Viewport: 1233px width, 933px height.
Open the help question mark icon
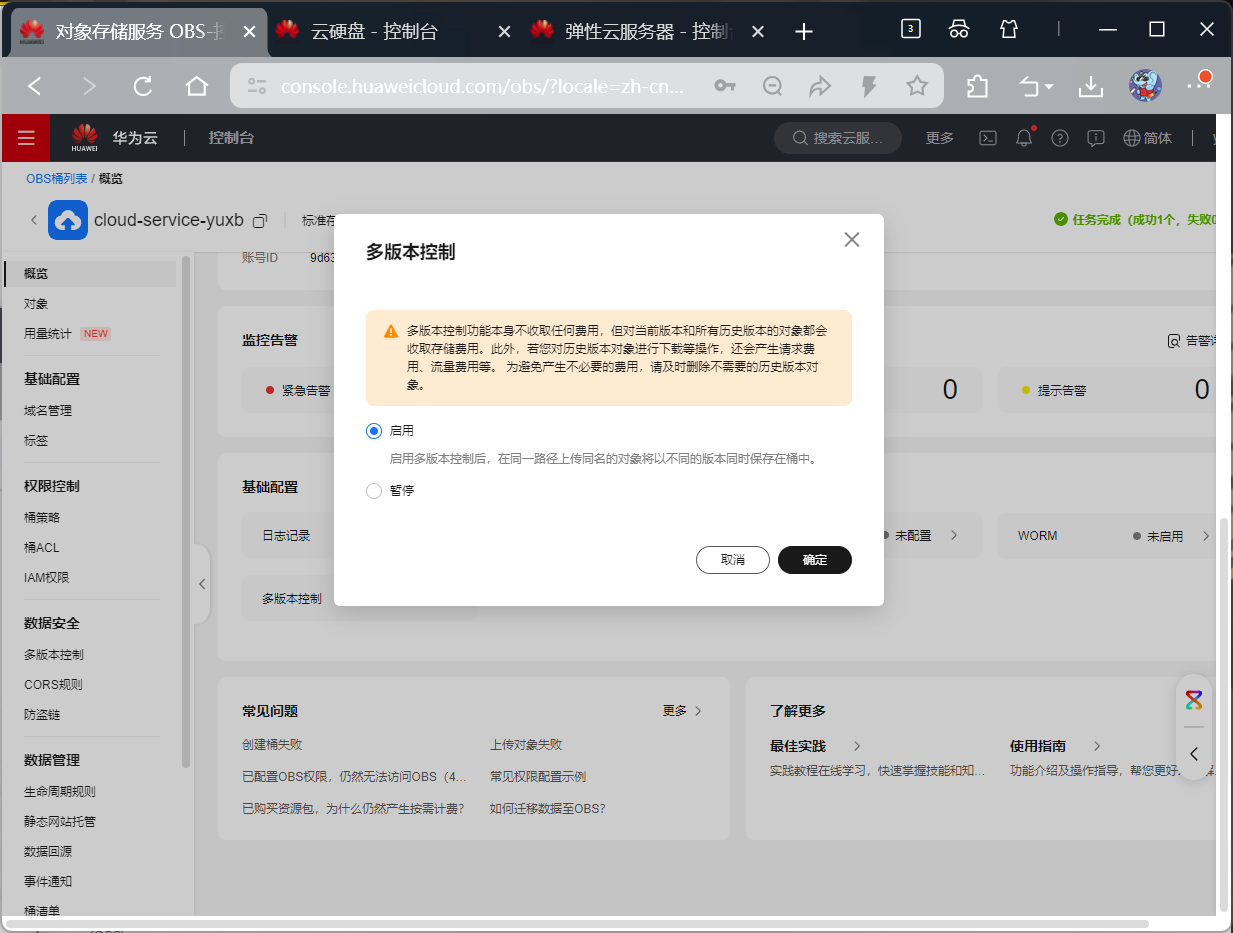(x=1060, y=138)
